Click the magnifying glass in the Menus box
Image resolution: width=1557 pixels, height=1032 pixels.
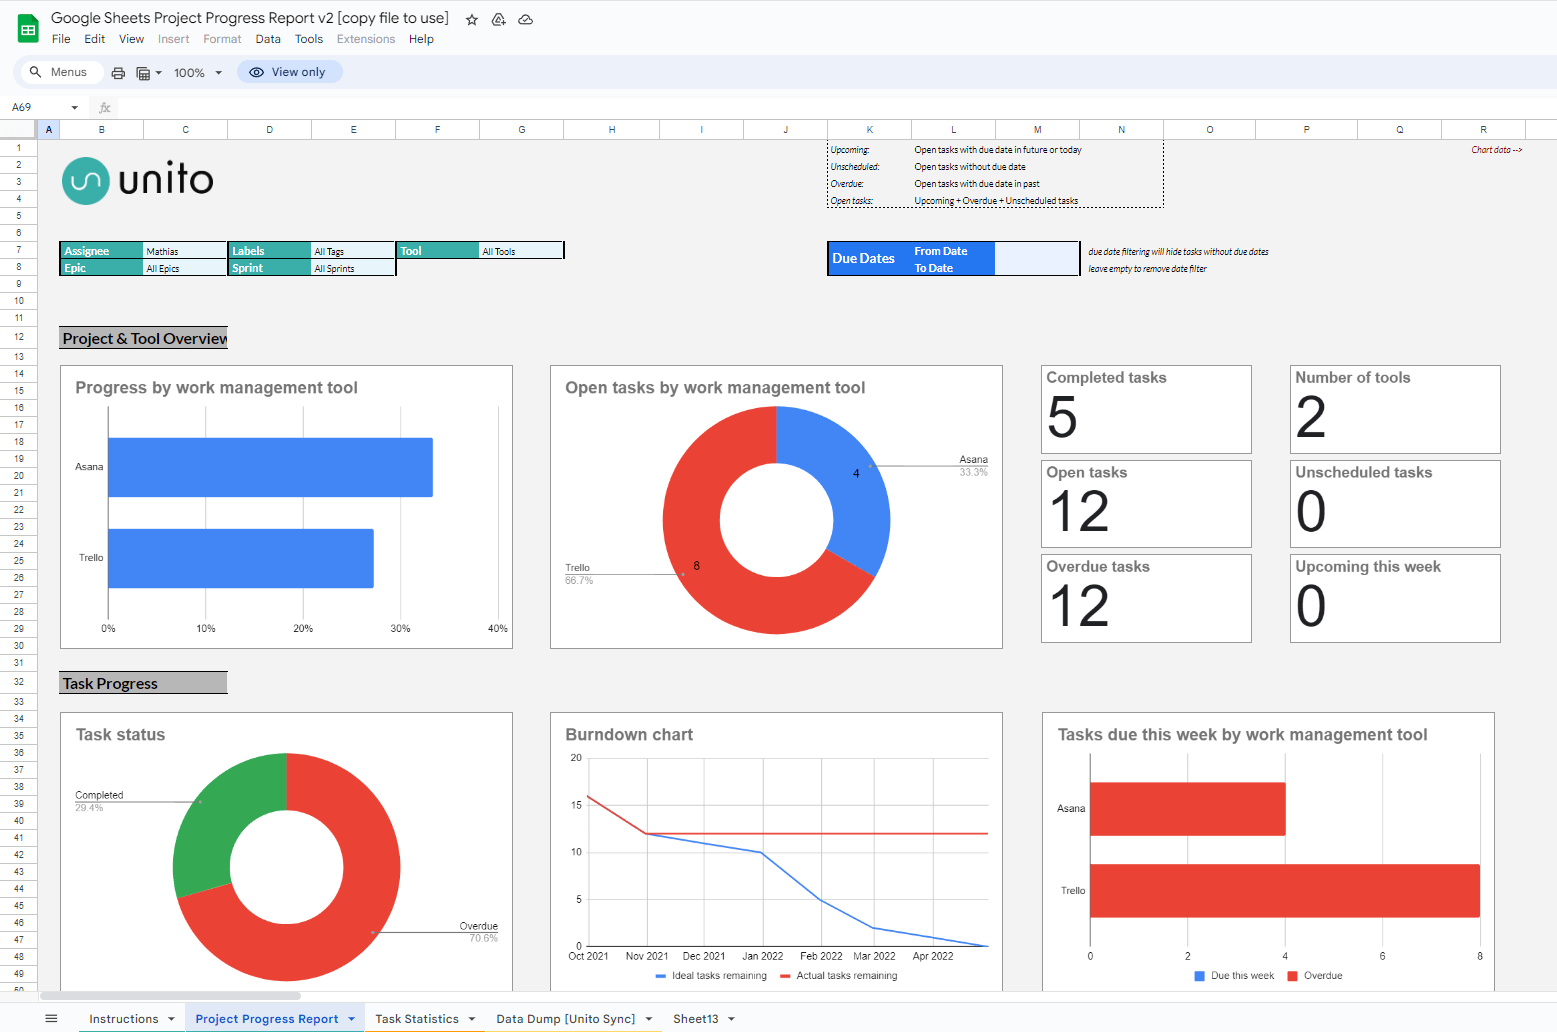click(34, 71)
